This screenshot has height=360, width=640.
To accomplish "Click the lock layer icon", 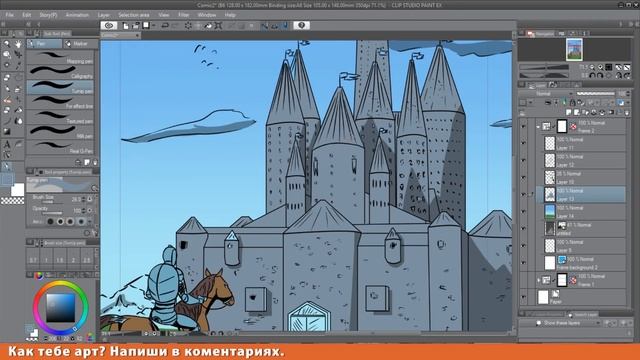I will [573, 103].
